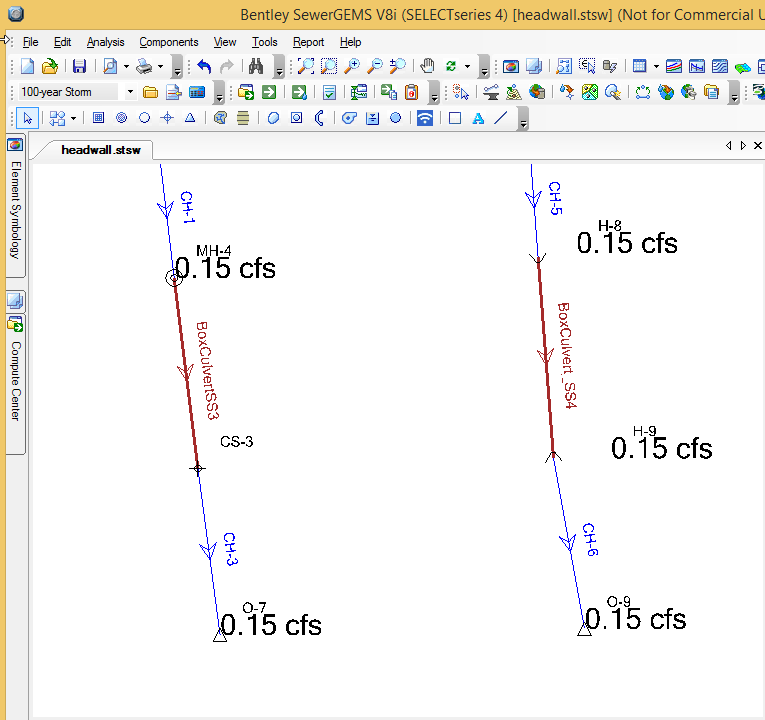
Task: Open the Analysis menu
Action: click(105, 42)
